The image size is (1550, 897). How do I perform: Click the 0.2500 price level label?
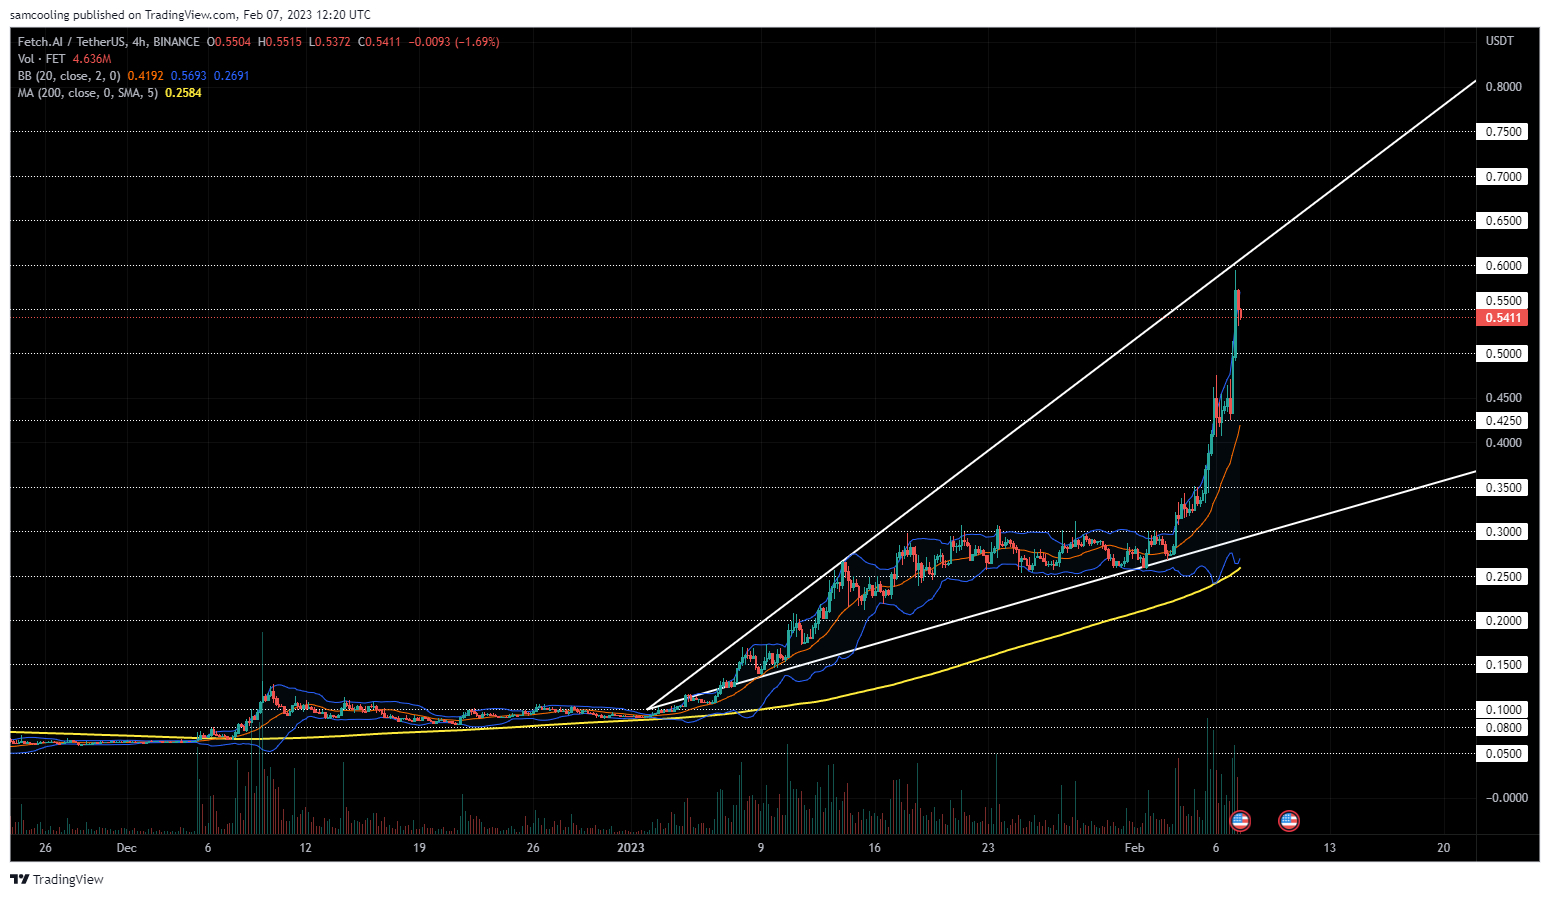1502,577
